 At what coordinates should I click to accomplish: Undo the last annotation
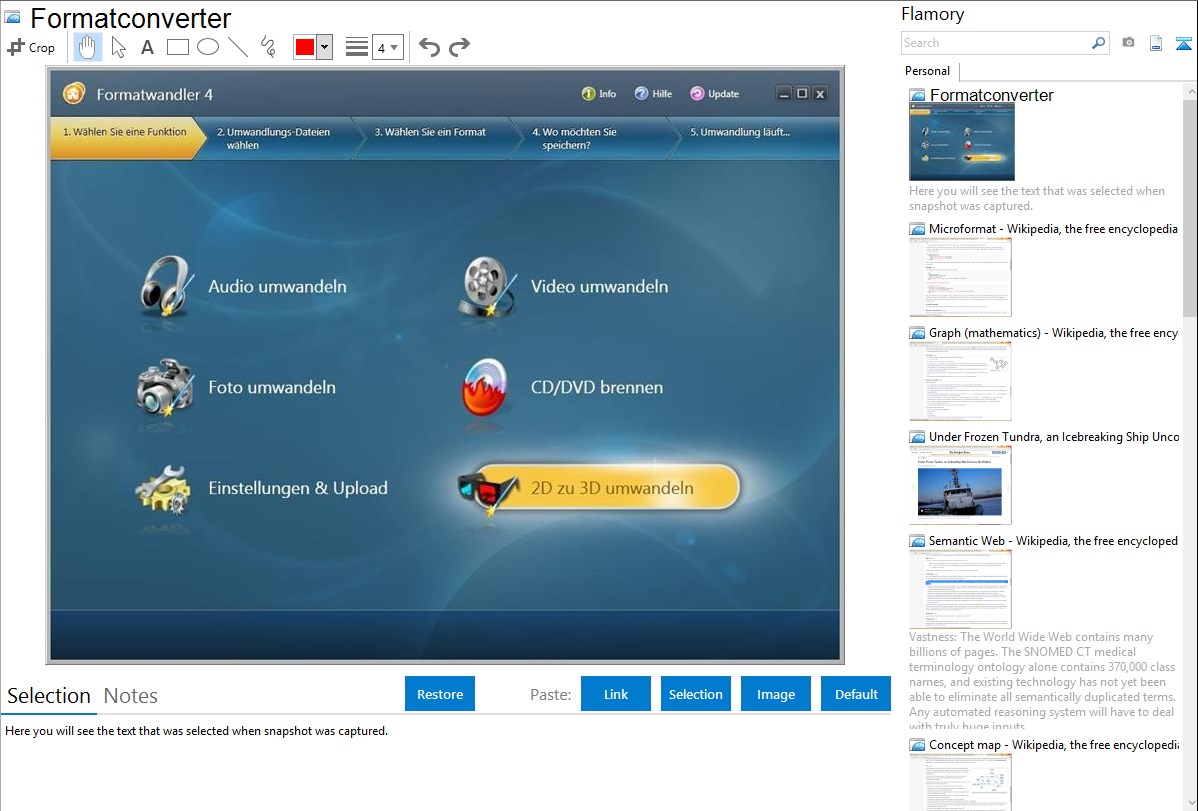pyautogui.click(x=429, y=47)
